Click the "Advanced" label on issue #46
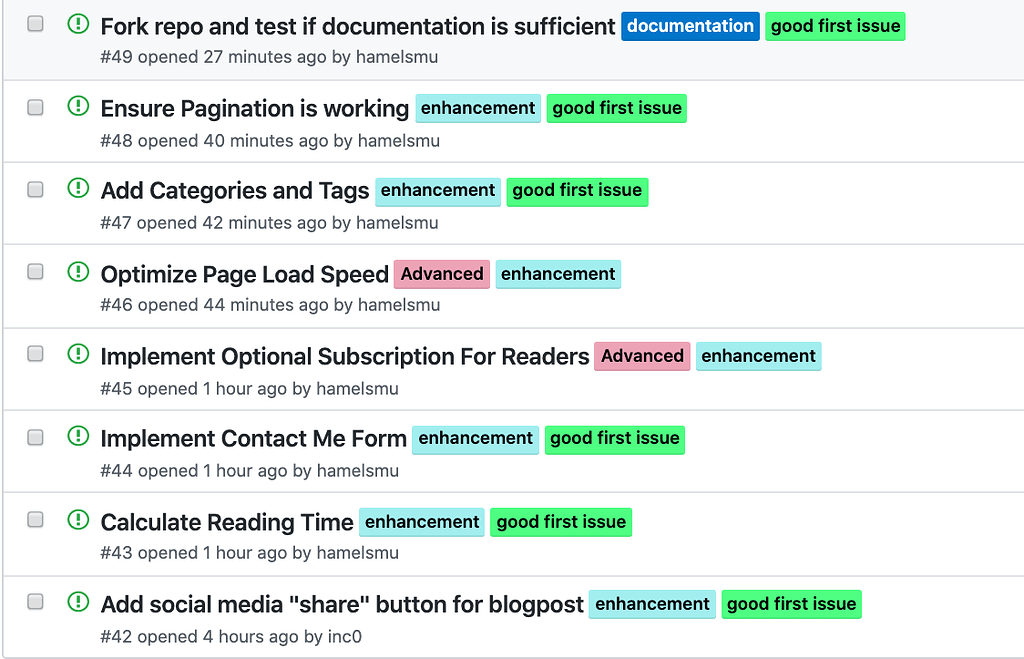 click(x=441, y=273)
